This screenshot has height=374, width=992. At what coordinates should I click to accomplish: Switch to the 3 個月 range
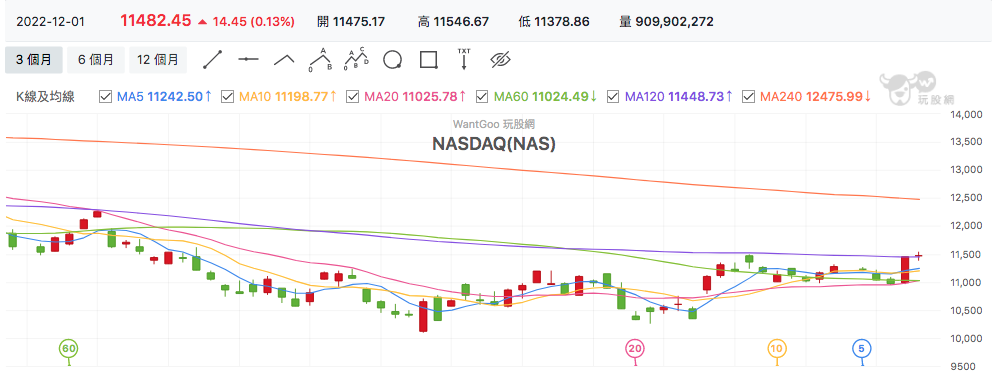click(34, 59)
